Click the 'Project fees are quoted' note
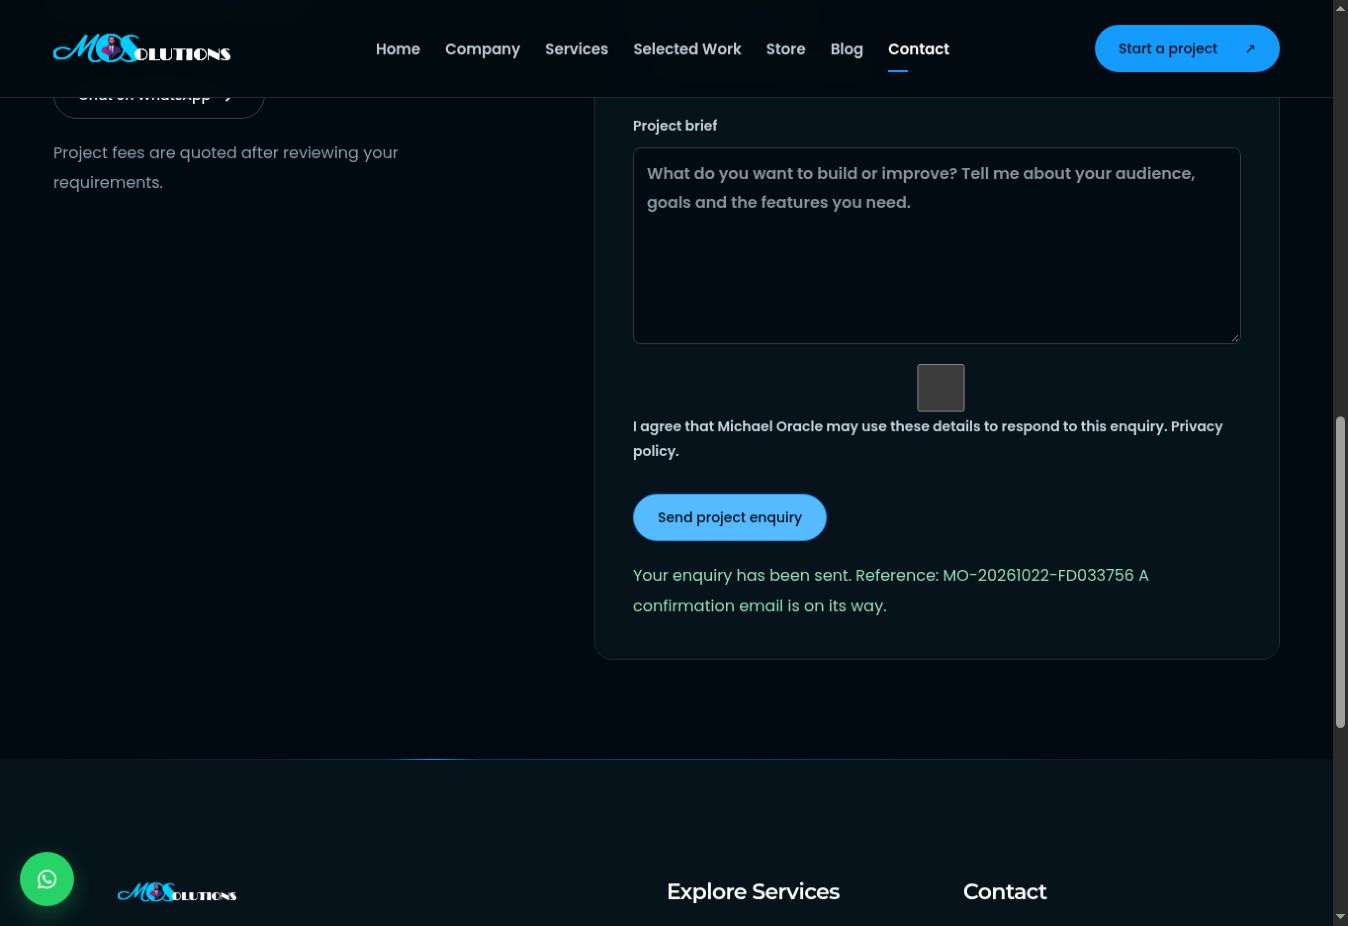 click(x=226, y=167)
